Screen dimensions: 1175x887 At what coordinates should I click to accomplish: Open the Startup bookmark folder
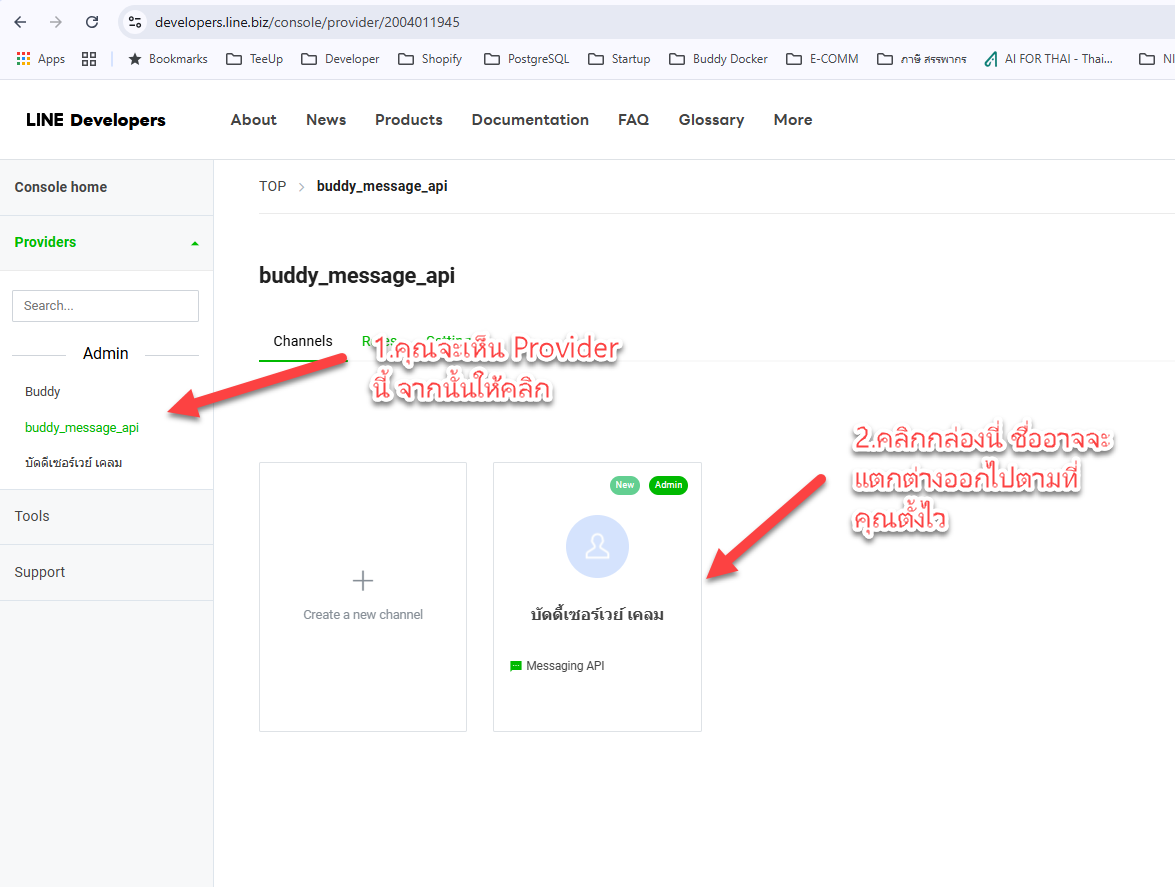619,58
